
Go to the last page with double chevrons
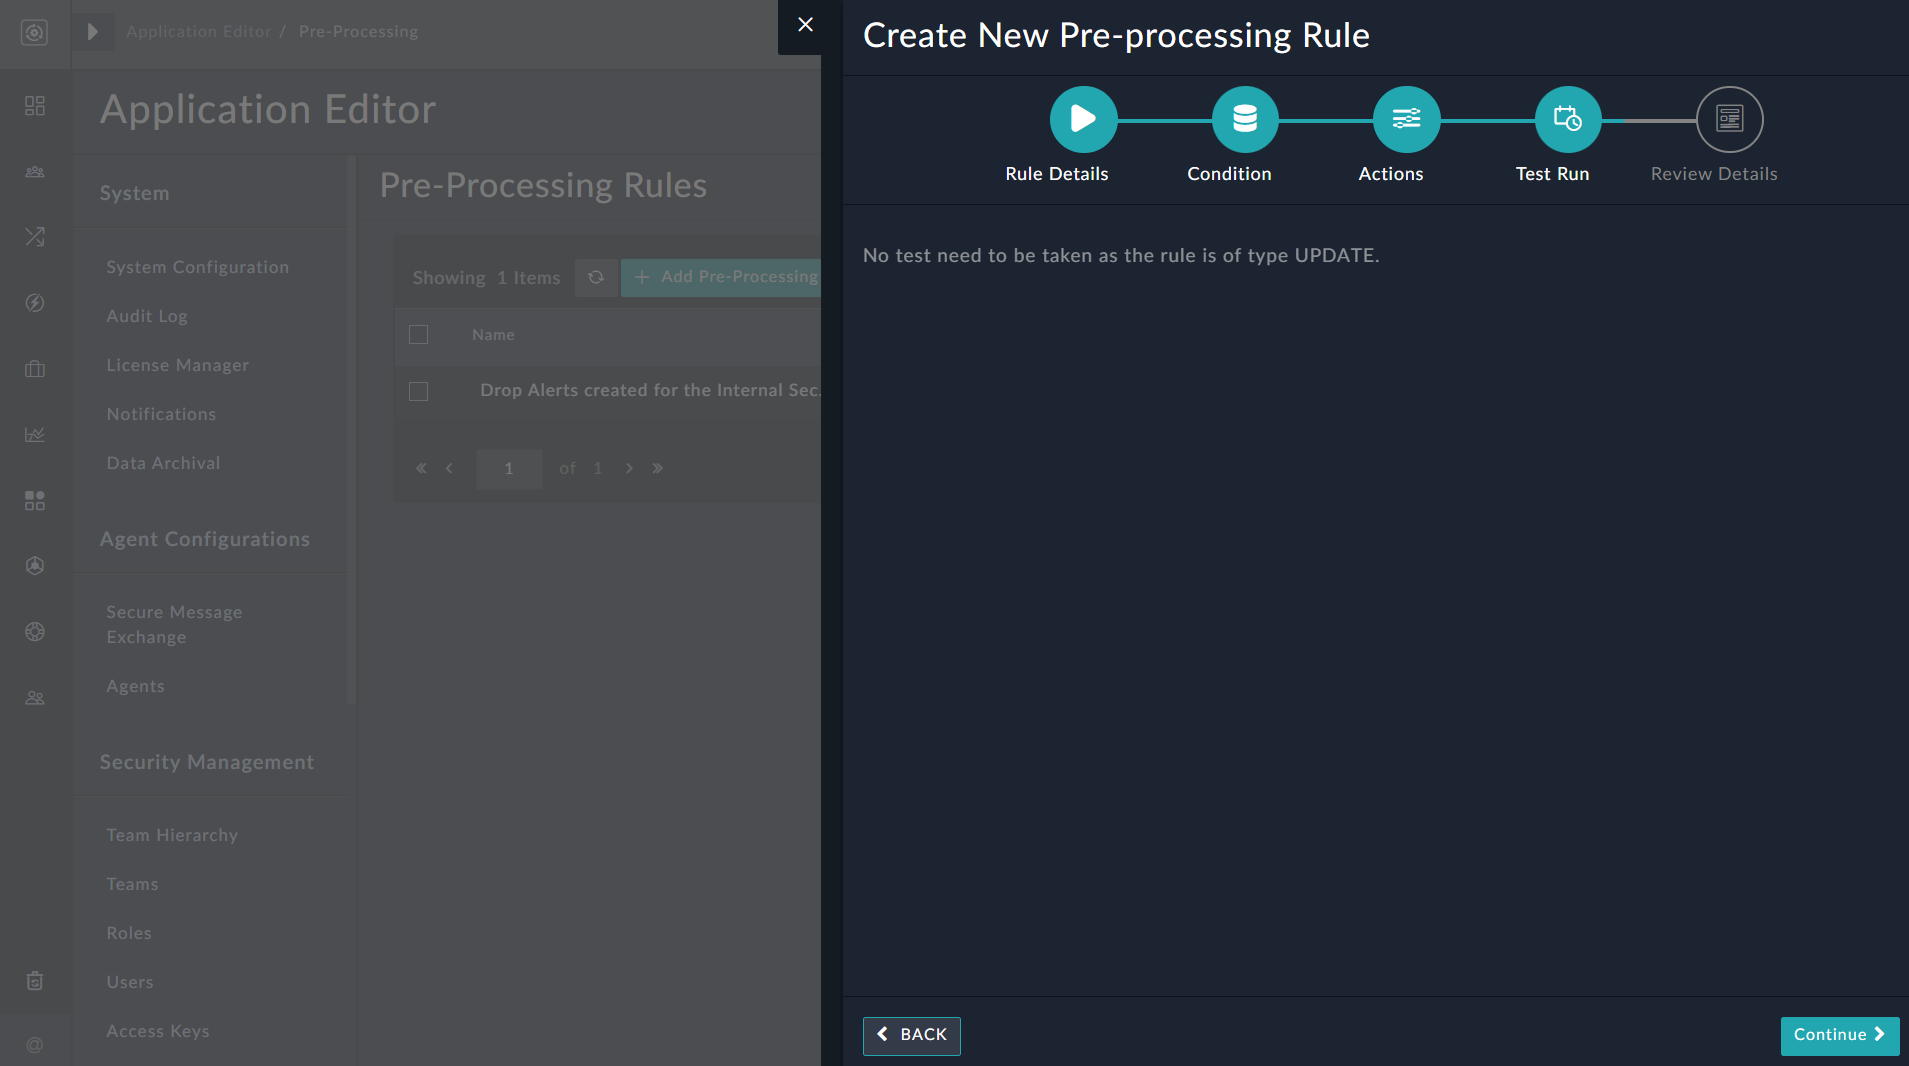pyautogui.click(x=658, y=468)
